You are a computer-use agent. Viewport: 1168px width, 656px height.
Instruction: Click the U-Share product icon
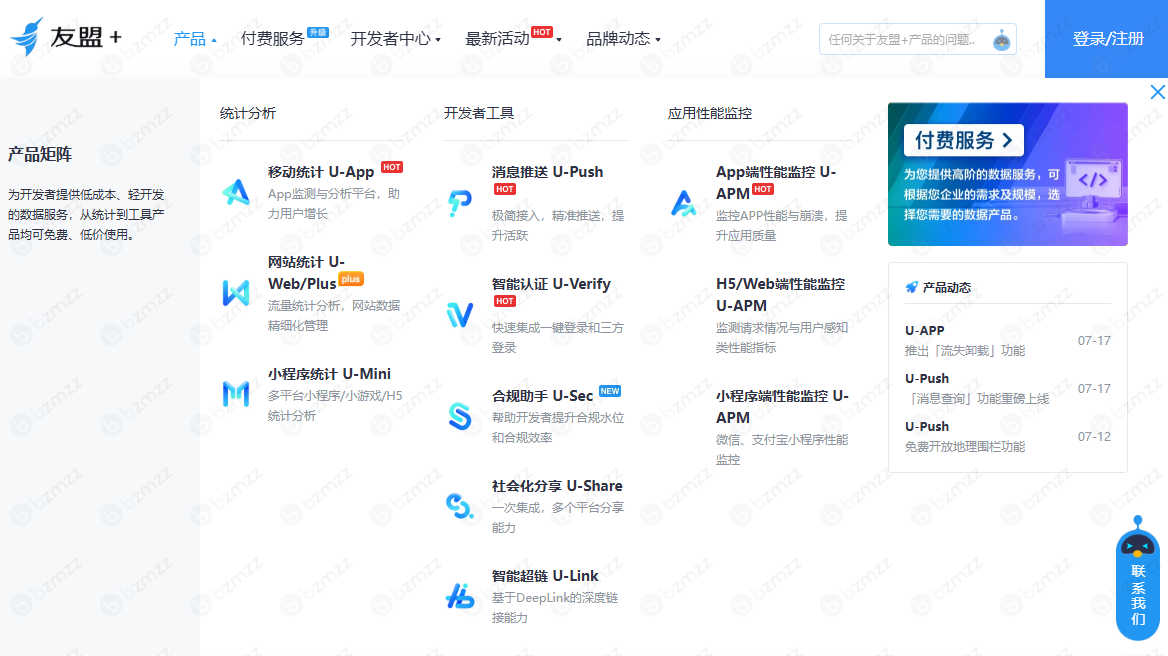(x=460, y=506)
